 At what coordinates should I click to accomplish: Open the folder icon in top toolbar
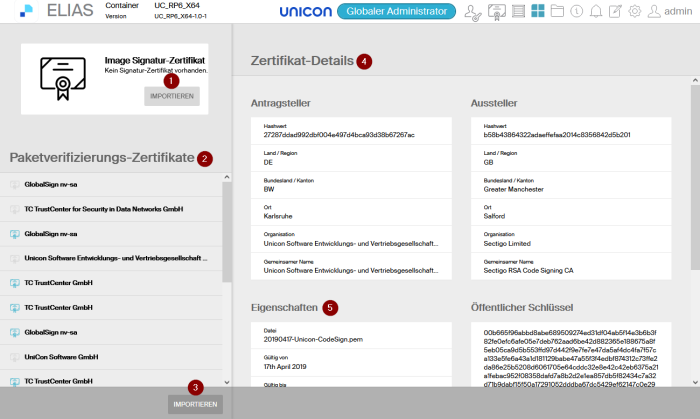click(557, 11)
